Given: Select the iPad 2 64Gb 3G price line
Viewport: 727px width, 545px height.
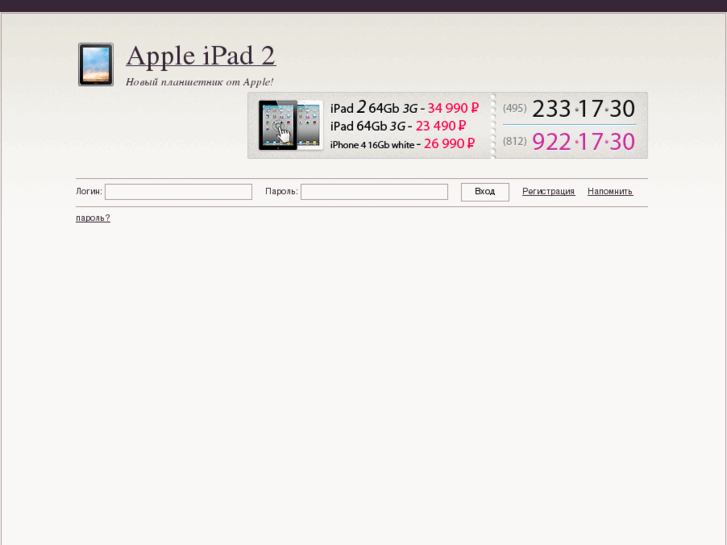Looking at the screenshot, I should pyautogui.click(x=404, y=108).
